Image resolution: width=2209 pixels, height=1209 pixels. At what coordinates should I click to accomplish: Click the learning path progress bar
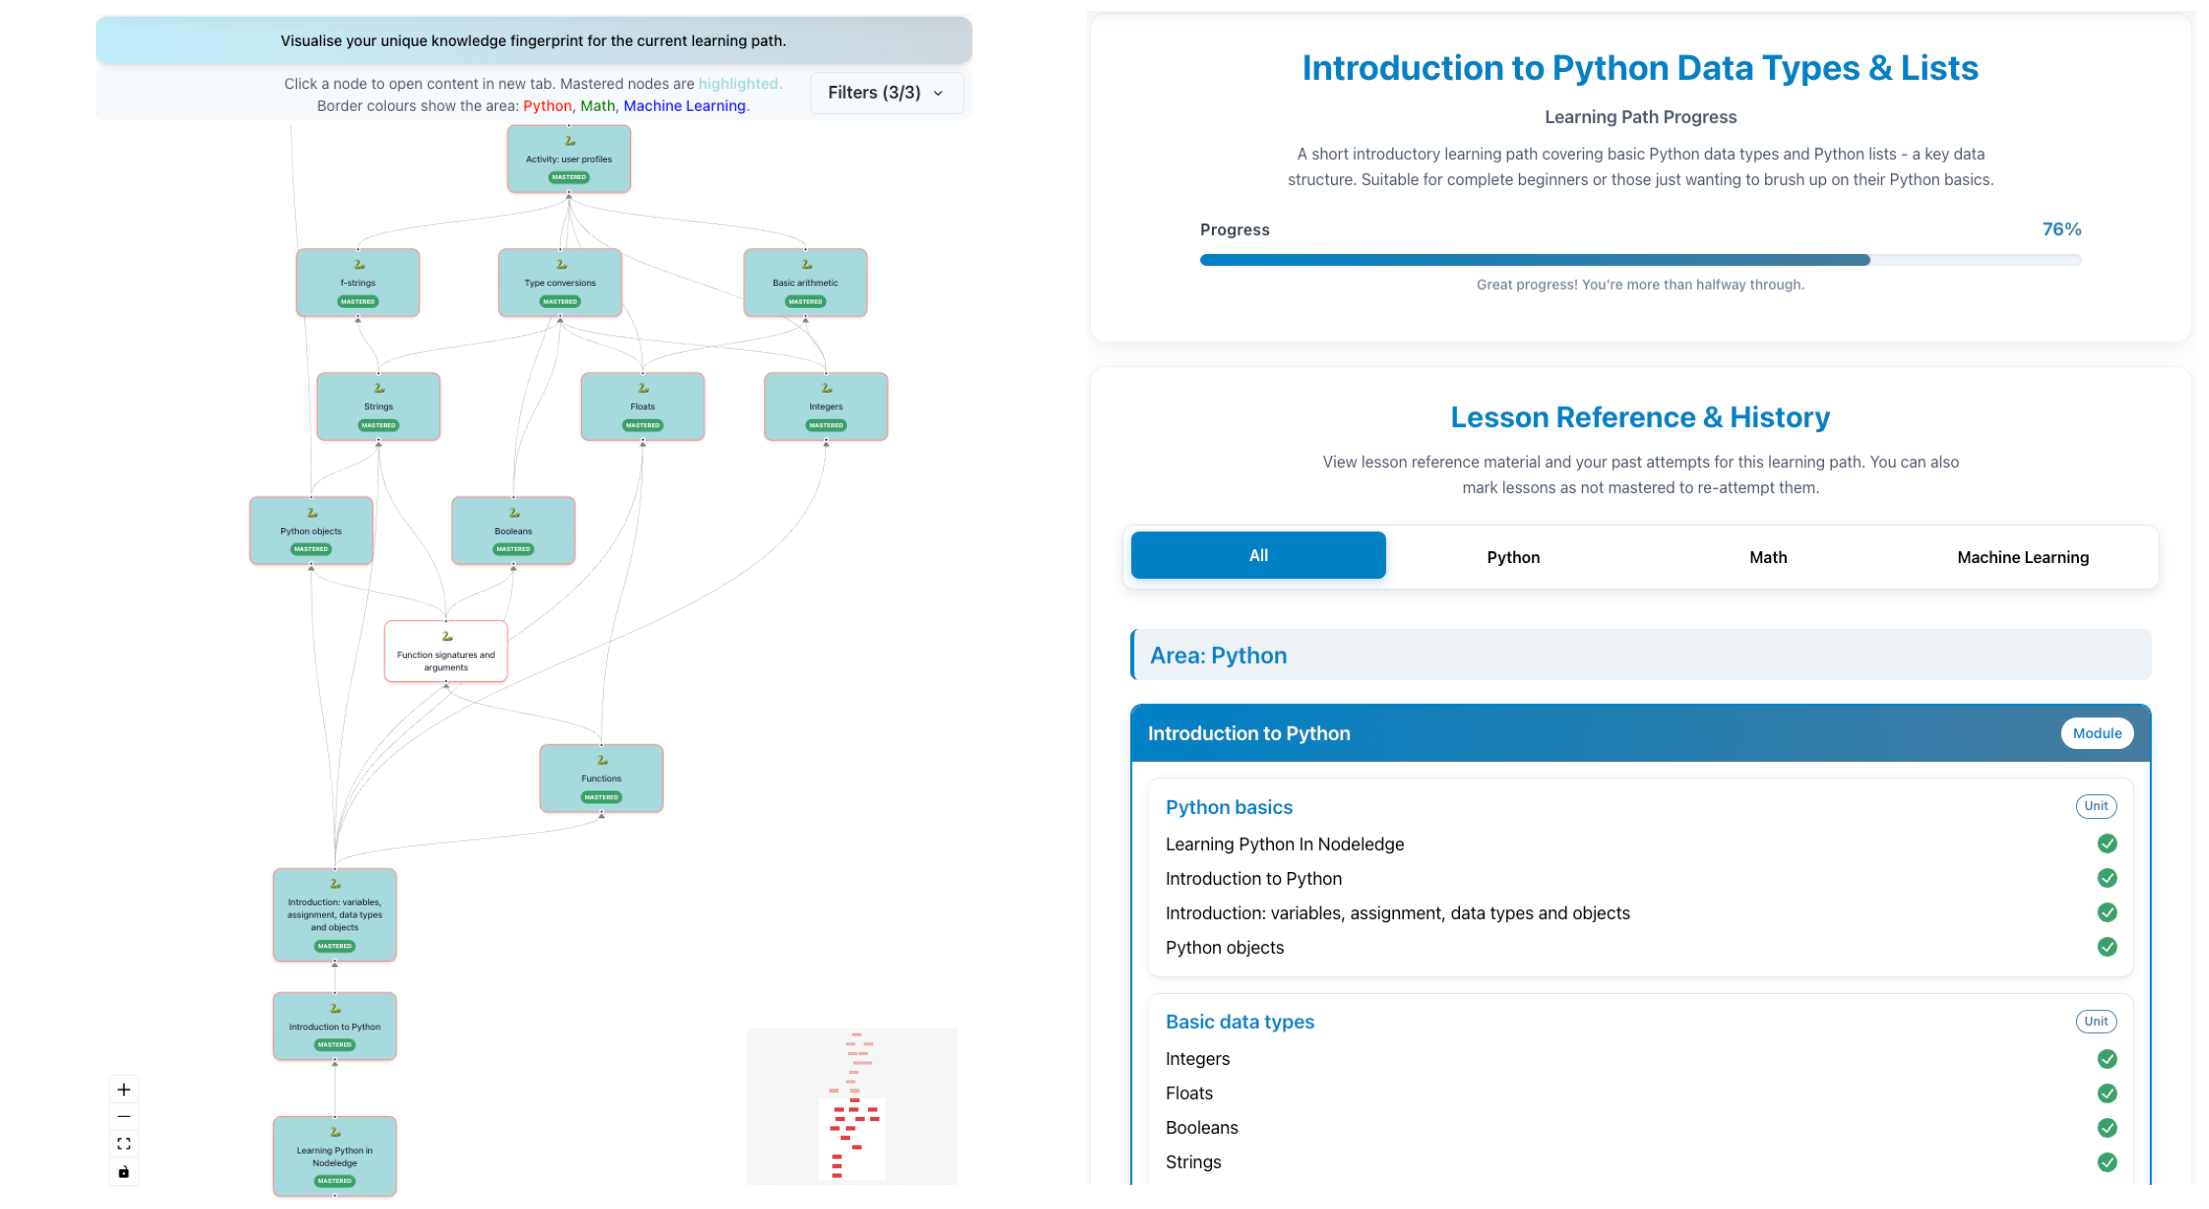pyautogui.click(x=1640, y=260)
